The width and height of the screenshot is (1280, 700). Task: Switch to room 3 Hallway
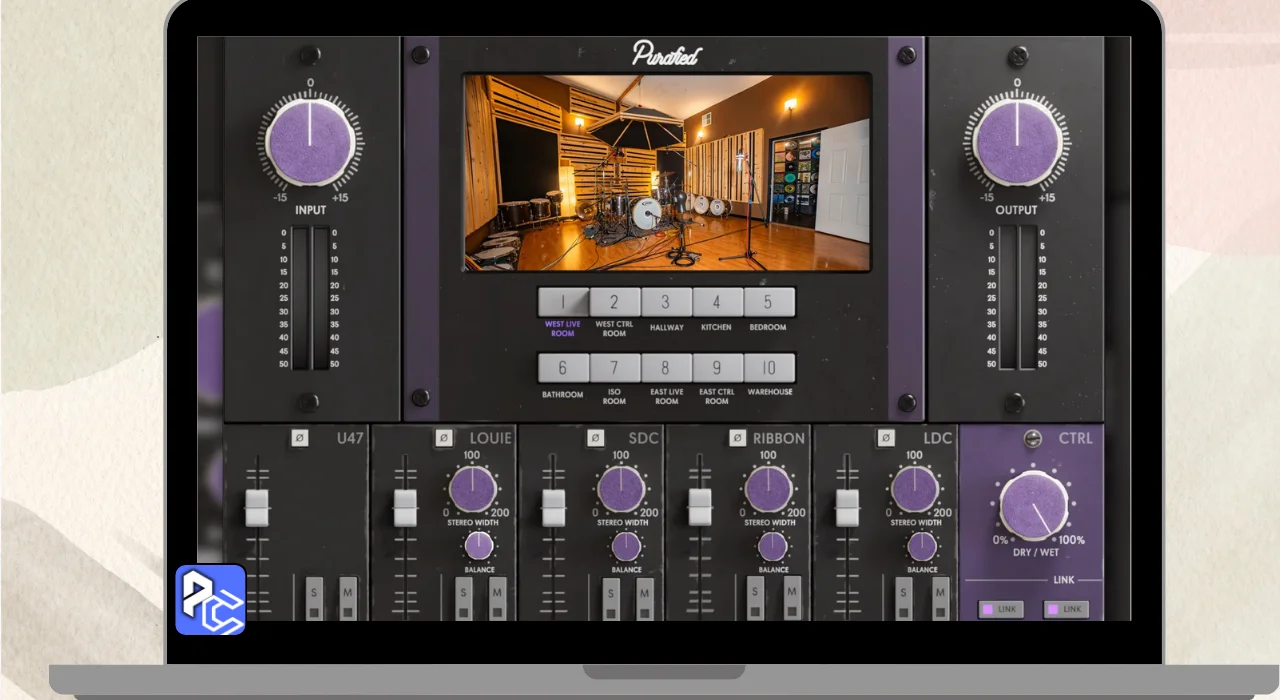click(665, 302)
